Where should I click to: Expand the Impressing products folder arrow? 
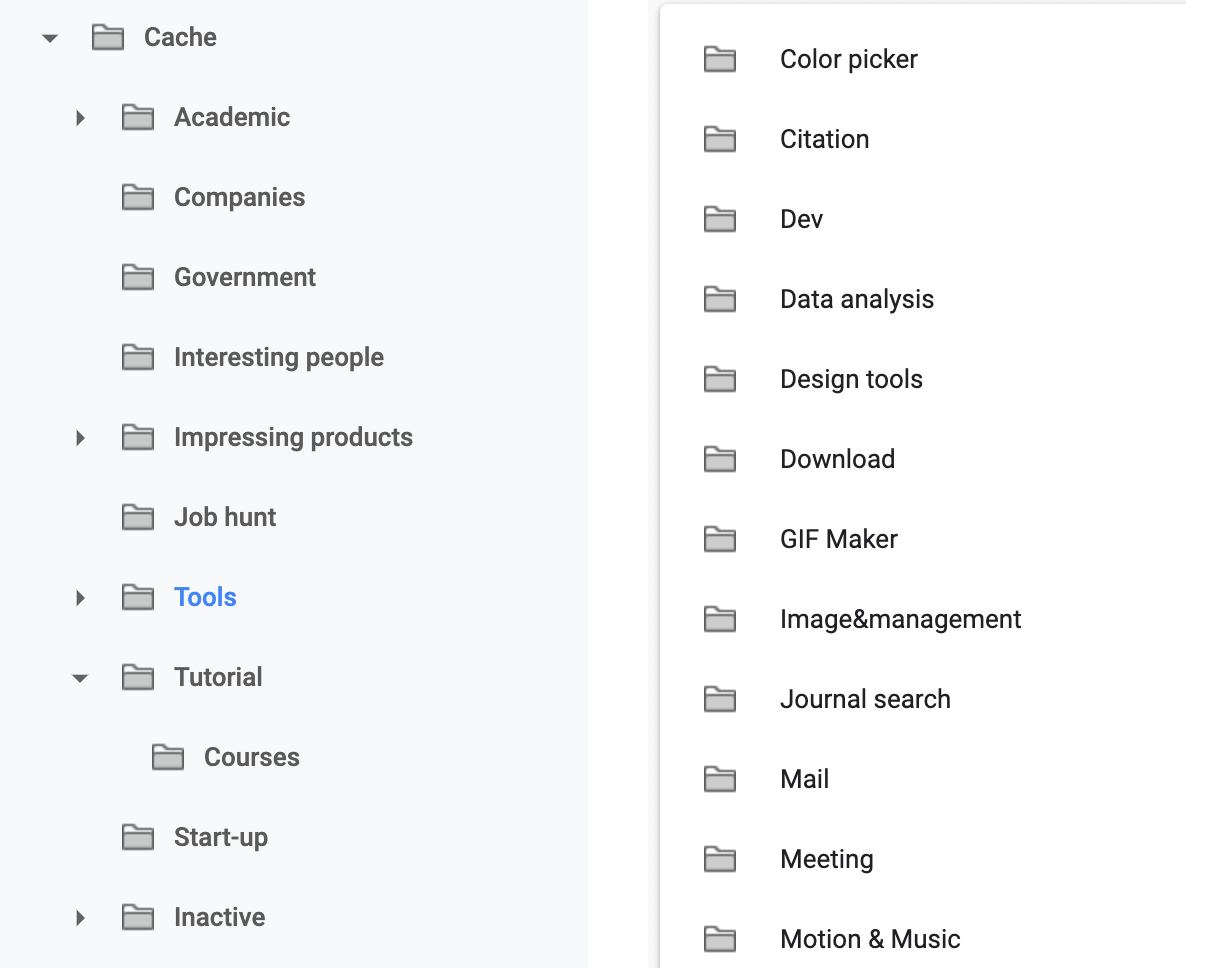(x=80, y=438)
